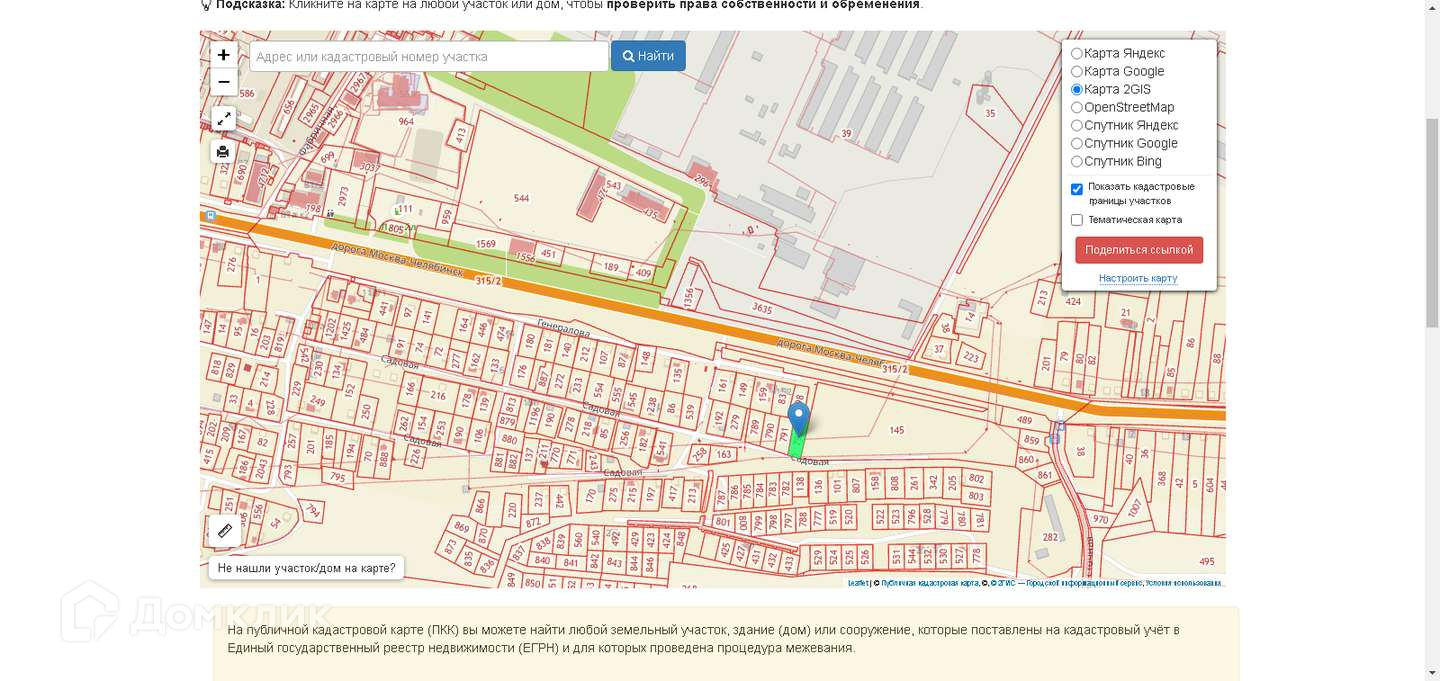The height and width of the screenshot is (681, 1440).
Task: Click parcel number 413 on map
Action: click(461, 135)
